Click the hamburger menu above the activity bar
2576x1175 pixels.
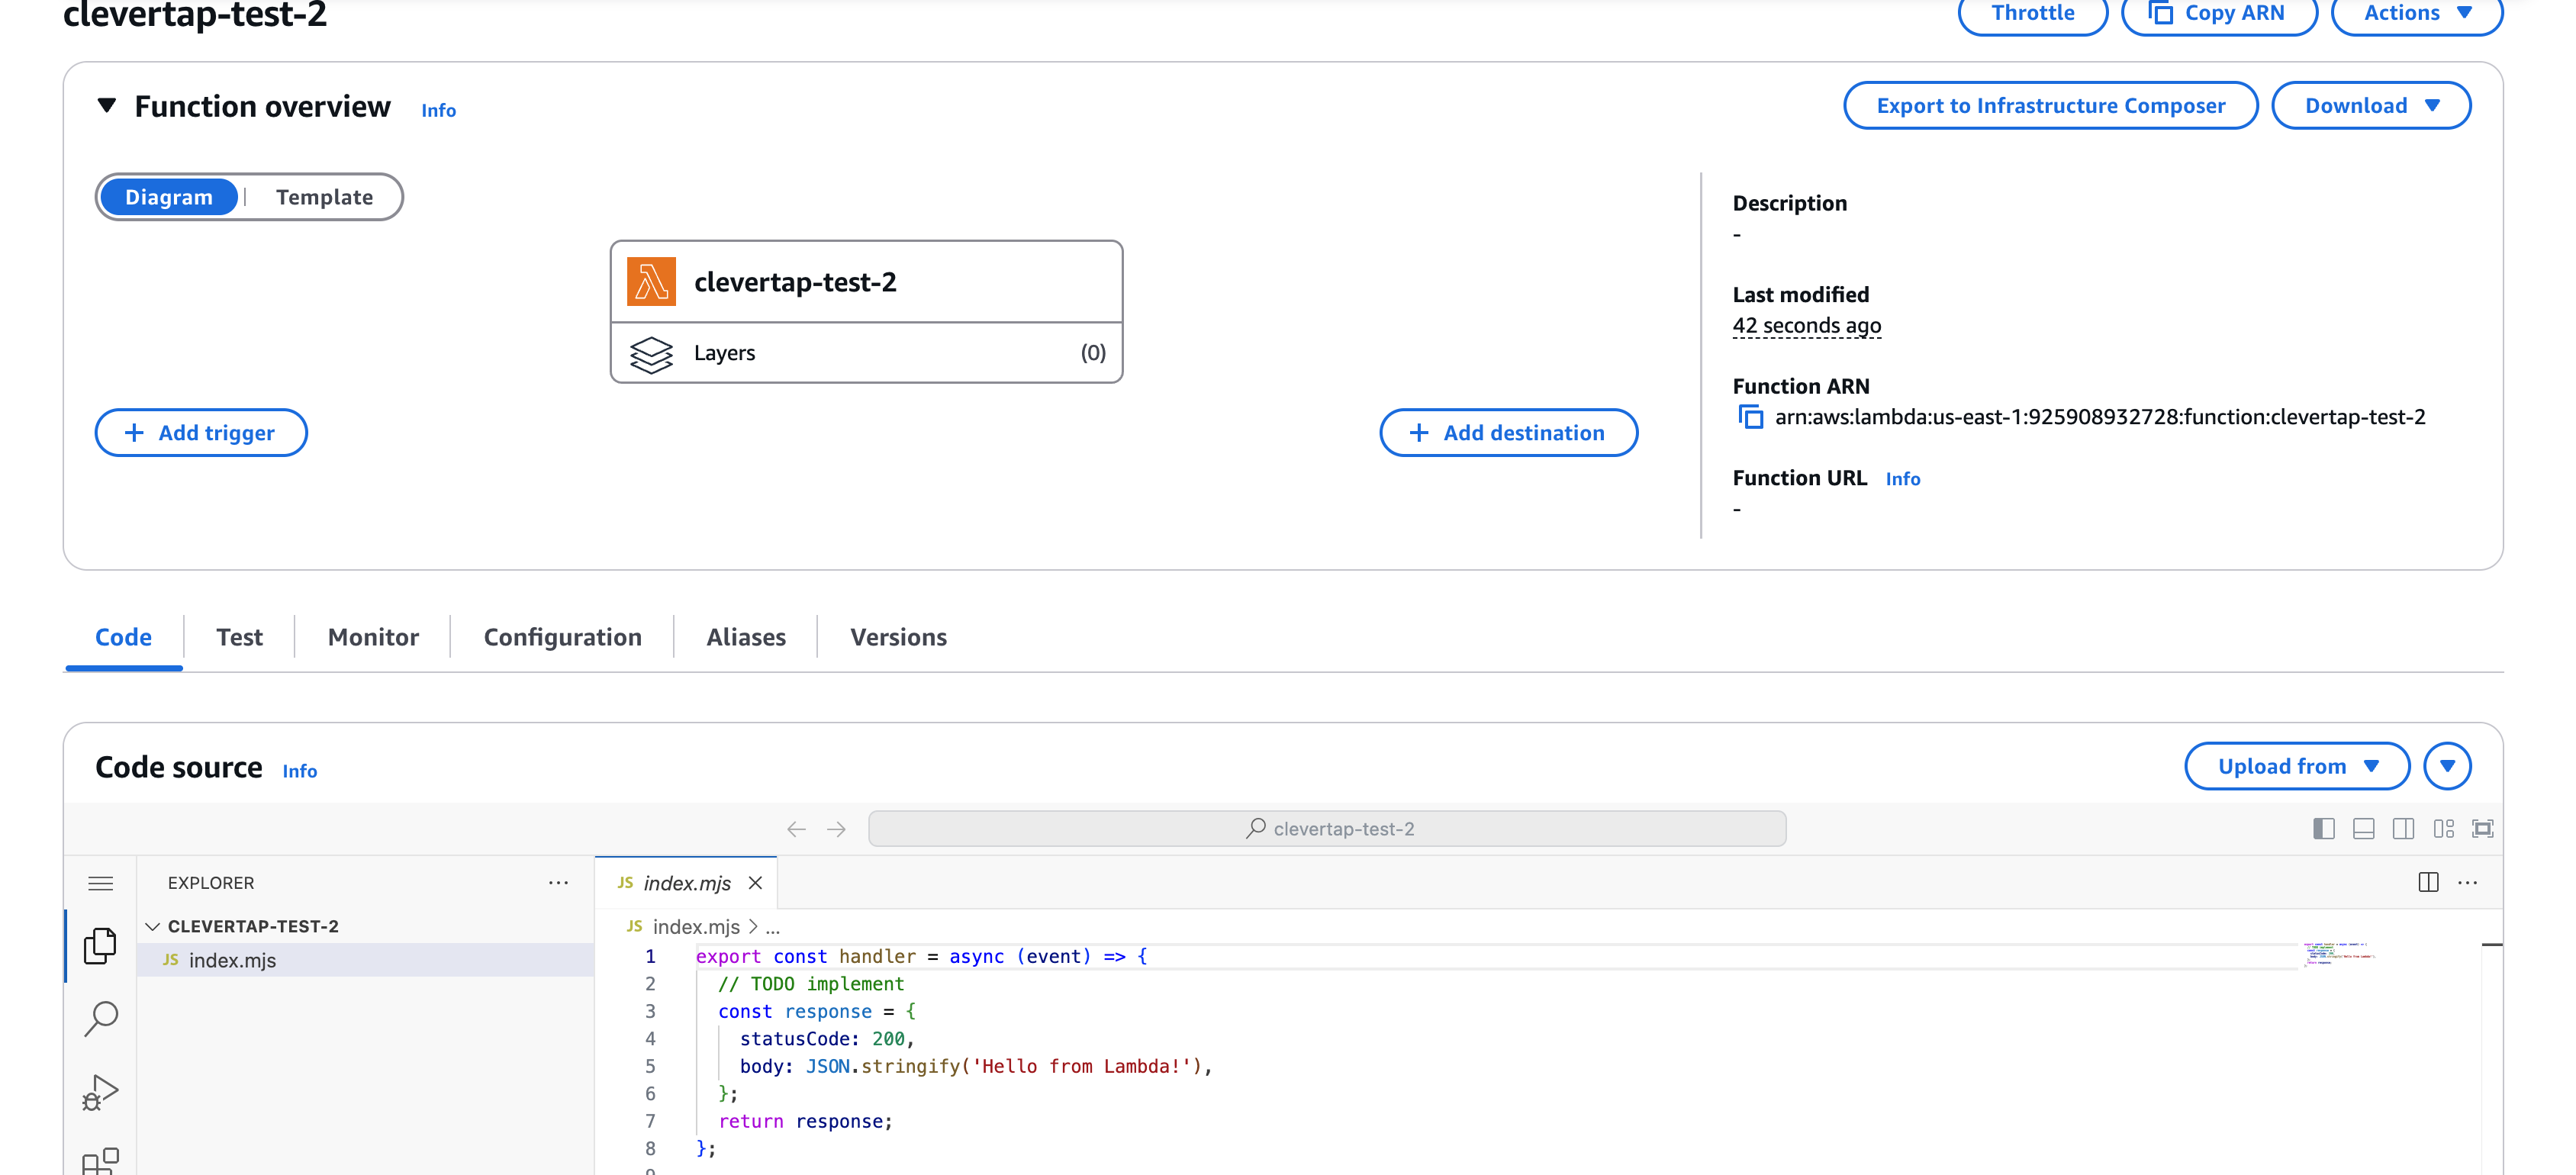coord(100,883)
